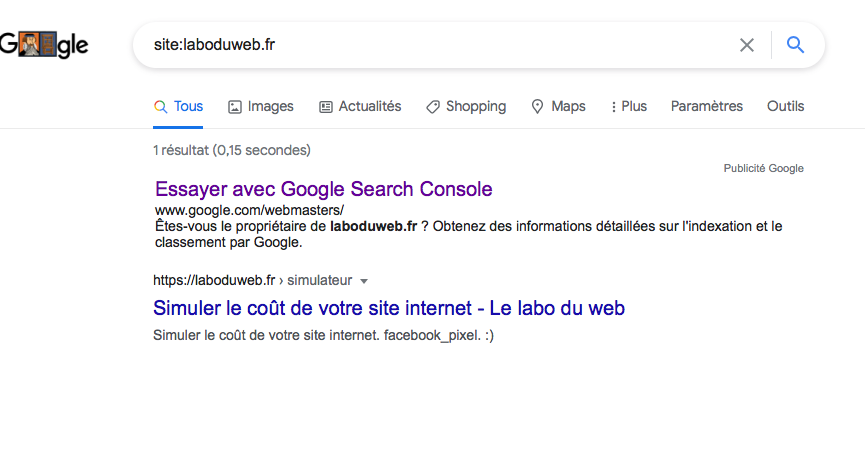This screenshot has width=865, height=462.
Task: Click the Actualités newspaper icon
Action: click(x=326, y=107)
